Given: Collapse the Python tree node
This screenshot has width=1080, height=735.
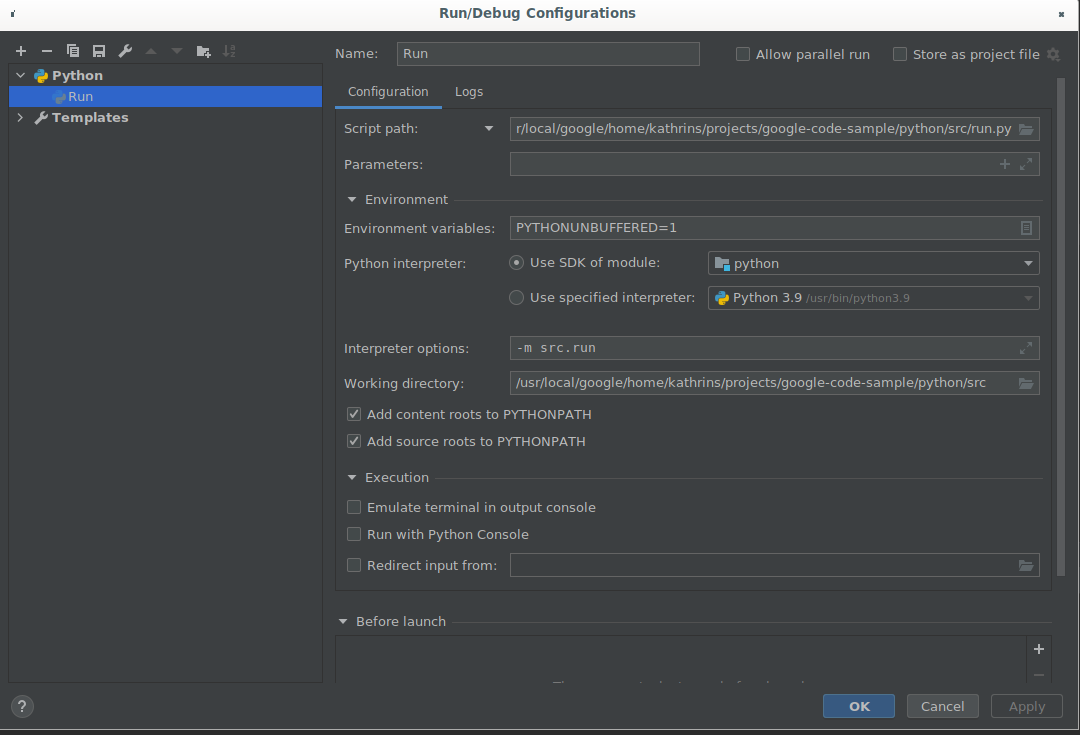Looking at the screenshot, I should (x=21, y=75).
